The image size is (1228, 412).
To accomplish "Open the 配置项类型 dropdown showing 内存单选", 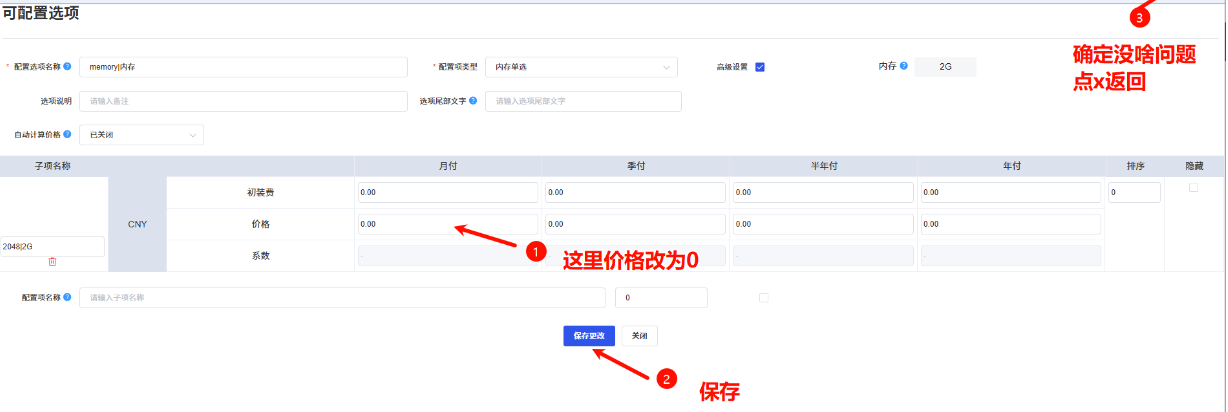I will pyautogui.click(x=581, y=67).
